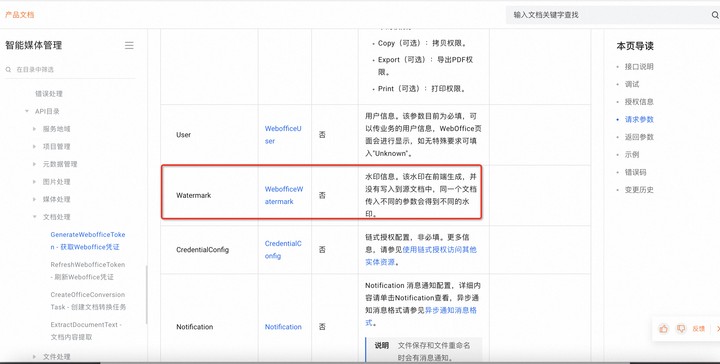
Task: Follow the 异步通知消息格式 link
Action: (421, 316)
